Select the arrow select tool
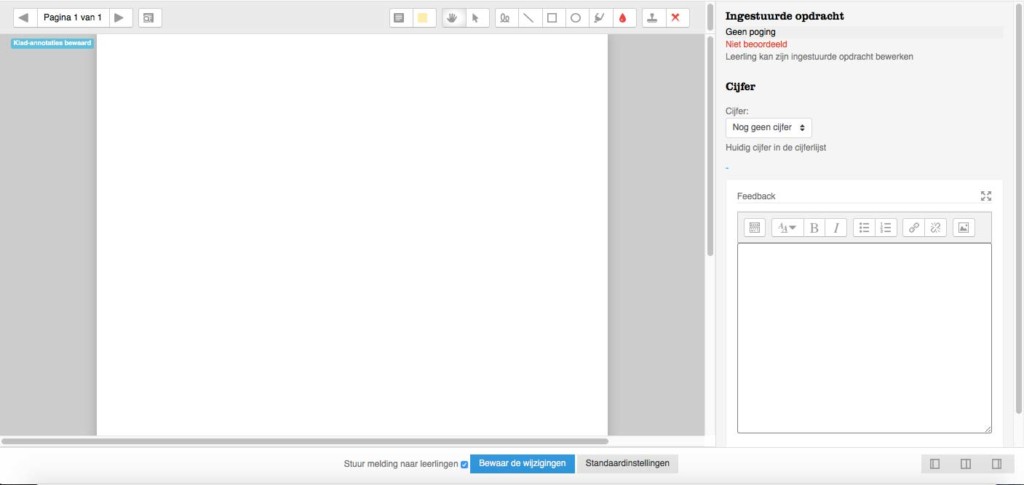Viewport: 1024px width, 485px height. pos(475,18)
